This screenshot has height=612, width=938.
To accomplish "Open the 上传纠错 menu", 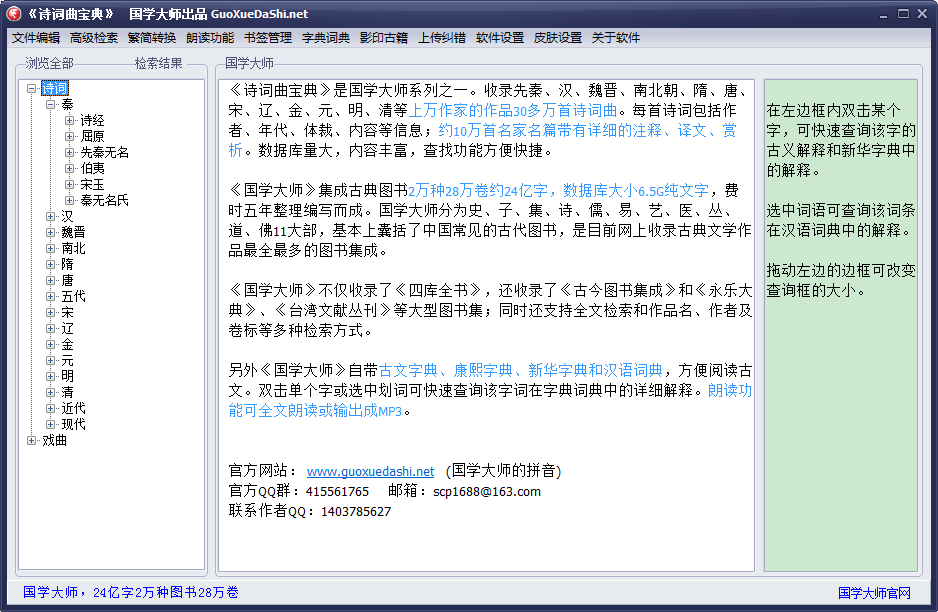I will tap(442, 38).
